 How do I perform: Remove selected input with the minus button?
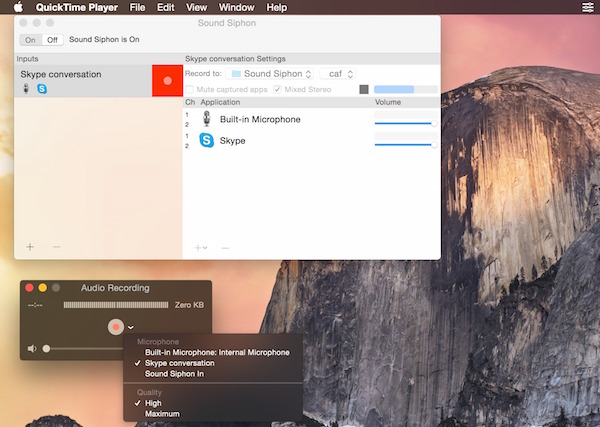click(56, 247)
